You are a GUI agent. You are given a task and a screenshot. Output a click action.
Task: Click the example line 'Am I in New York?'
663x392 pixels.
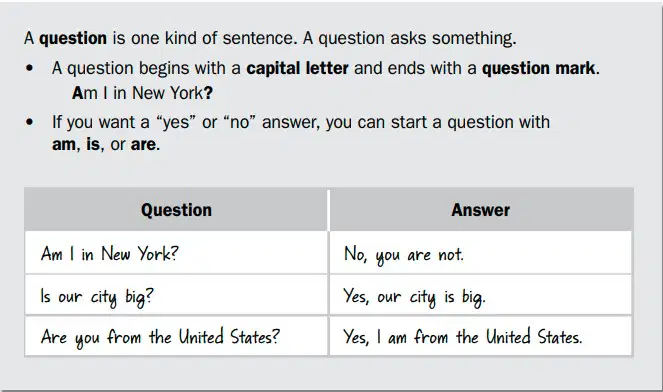(142, 93)
